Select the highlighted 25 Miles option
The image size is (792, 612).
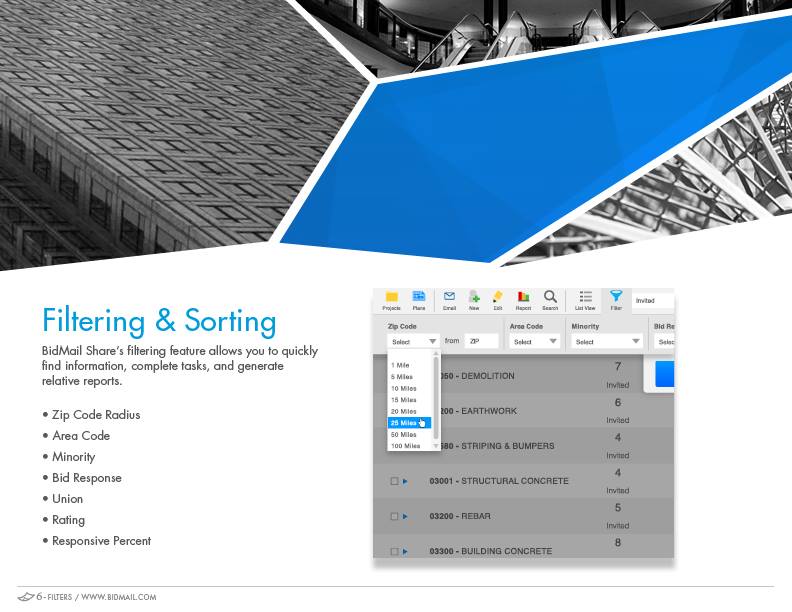coord(409,423)
